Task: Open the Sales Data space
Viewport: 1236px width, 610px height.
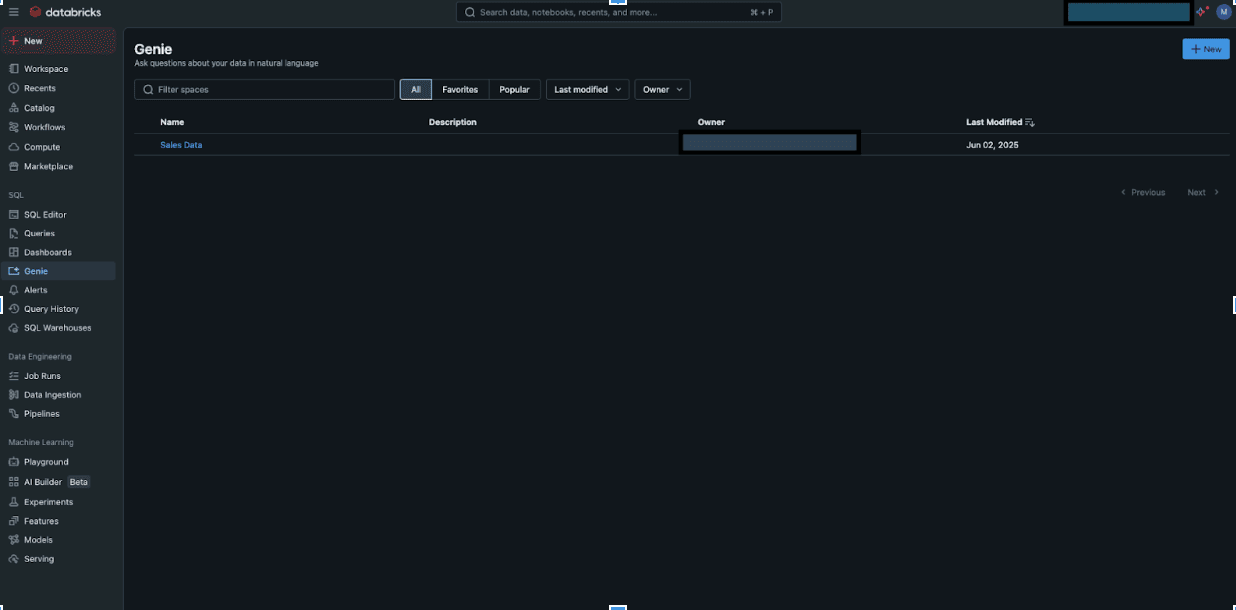Action: [181, 145]
